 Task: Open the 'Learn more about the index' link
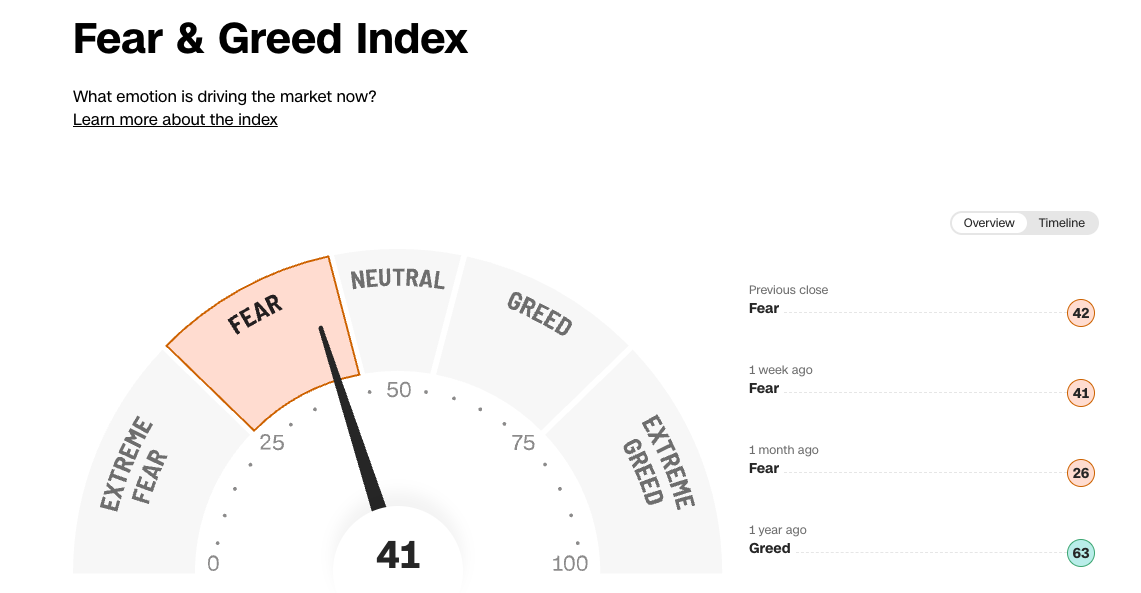[175, 120]
